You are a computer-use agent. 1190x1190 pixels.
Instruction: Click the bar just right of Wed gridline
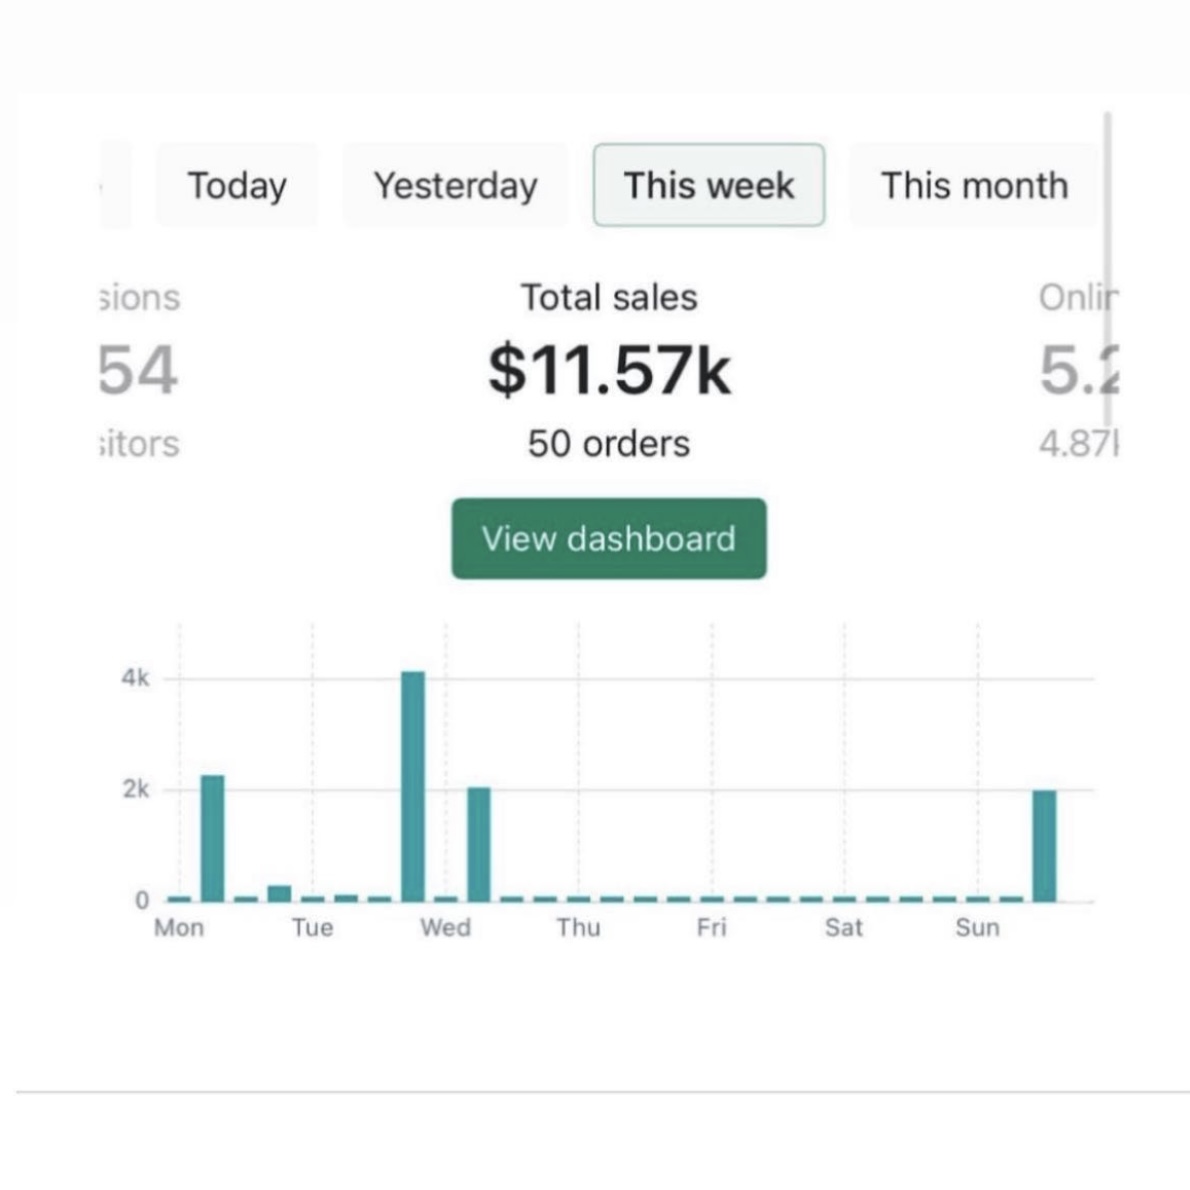(479, 844)
